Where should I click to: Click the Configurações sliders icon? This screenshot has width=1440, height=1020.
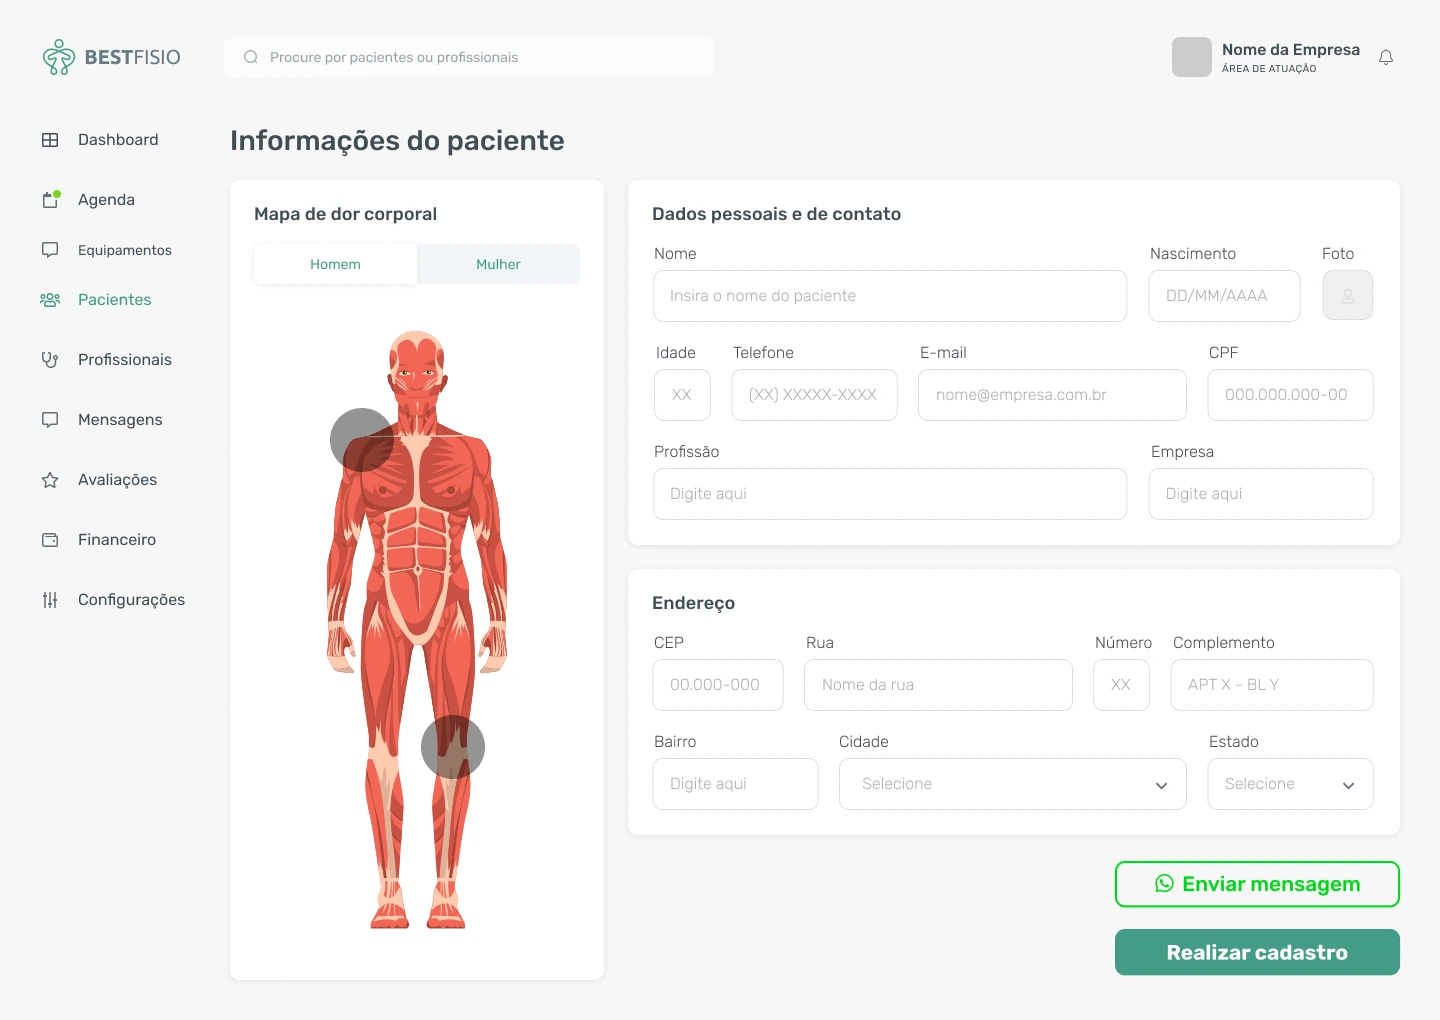pos(50,600)
